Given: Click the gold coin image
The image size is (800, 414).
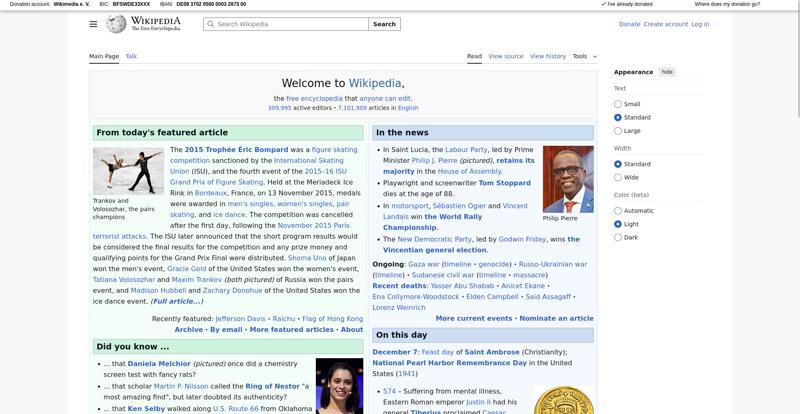Looking at the screenshot, I should click(563, 402).
